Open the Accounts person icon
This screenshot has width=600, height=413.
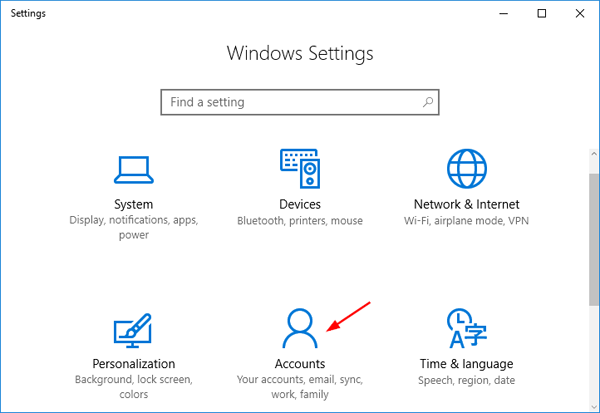coord(300,328)
